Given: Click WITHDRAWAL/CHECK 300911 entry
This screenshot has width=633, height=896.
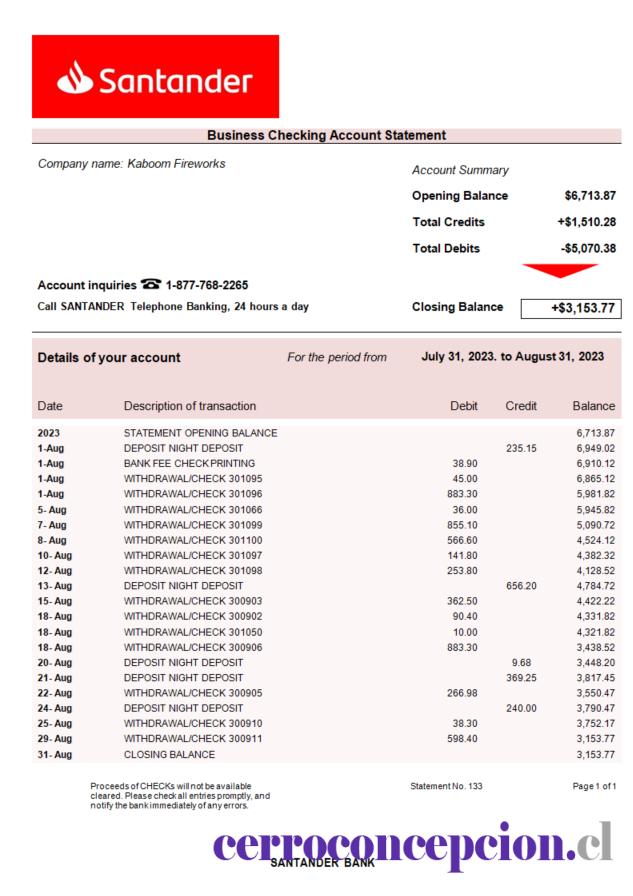Looking at the screenshot, I should (x=193, y=738).
